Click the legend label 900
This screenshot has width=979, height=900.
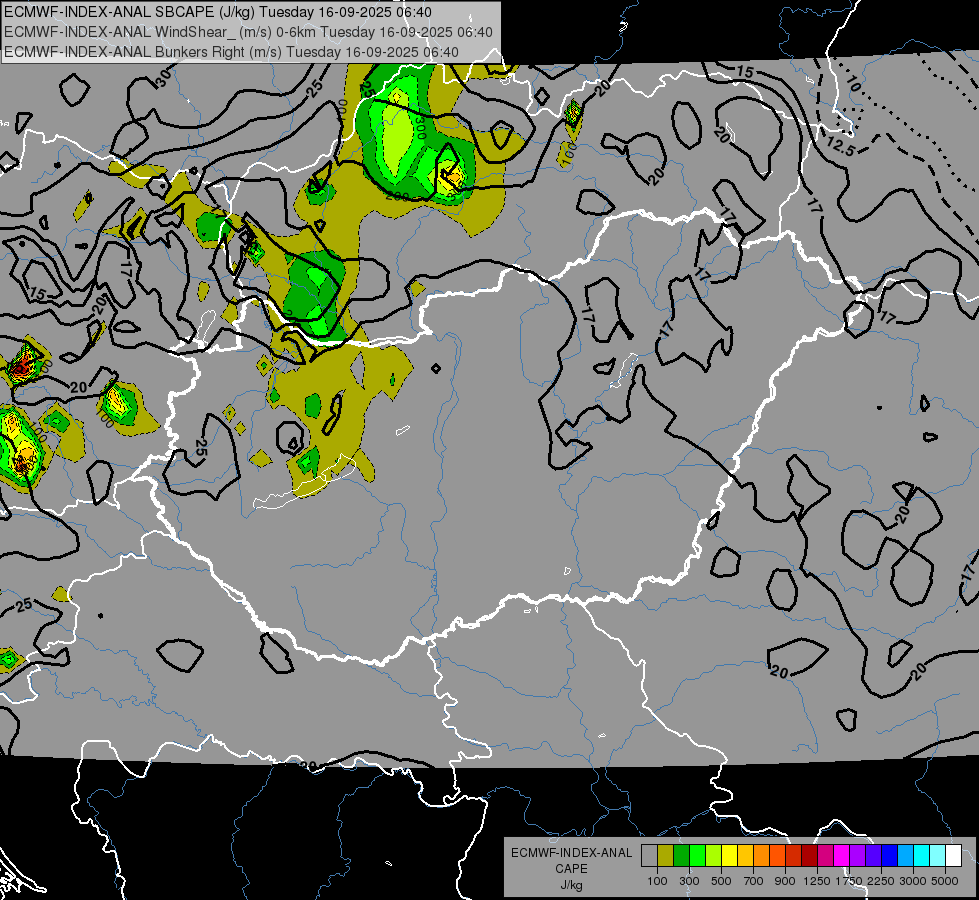click(785, 881)
